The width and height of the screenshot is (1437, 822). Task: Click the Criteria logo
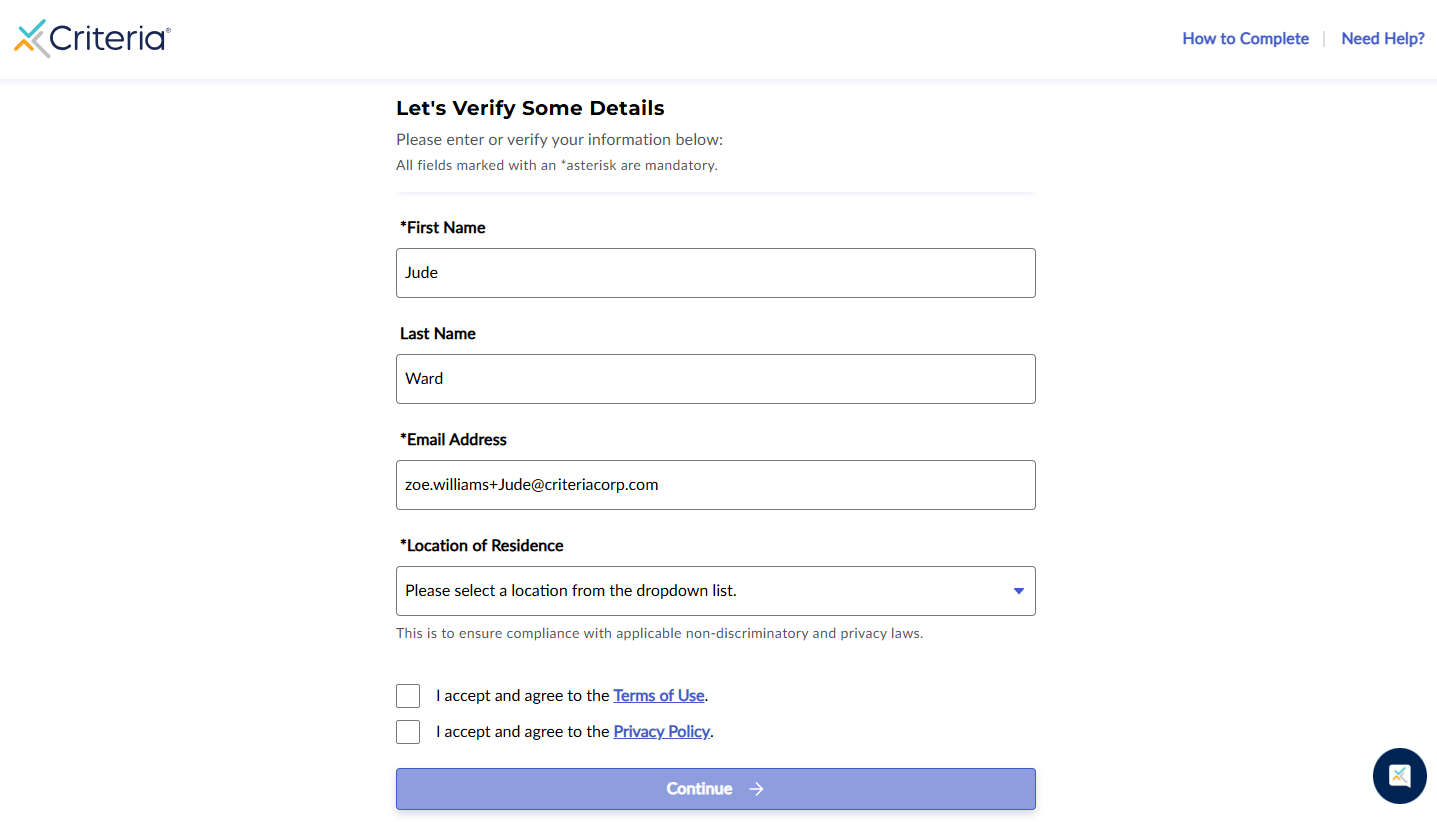92,38
